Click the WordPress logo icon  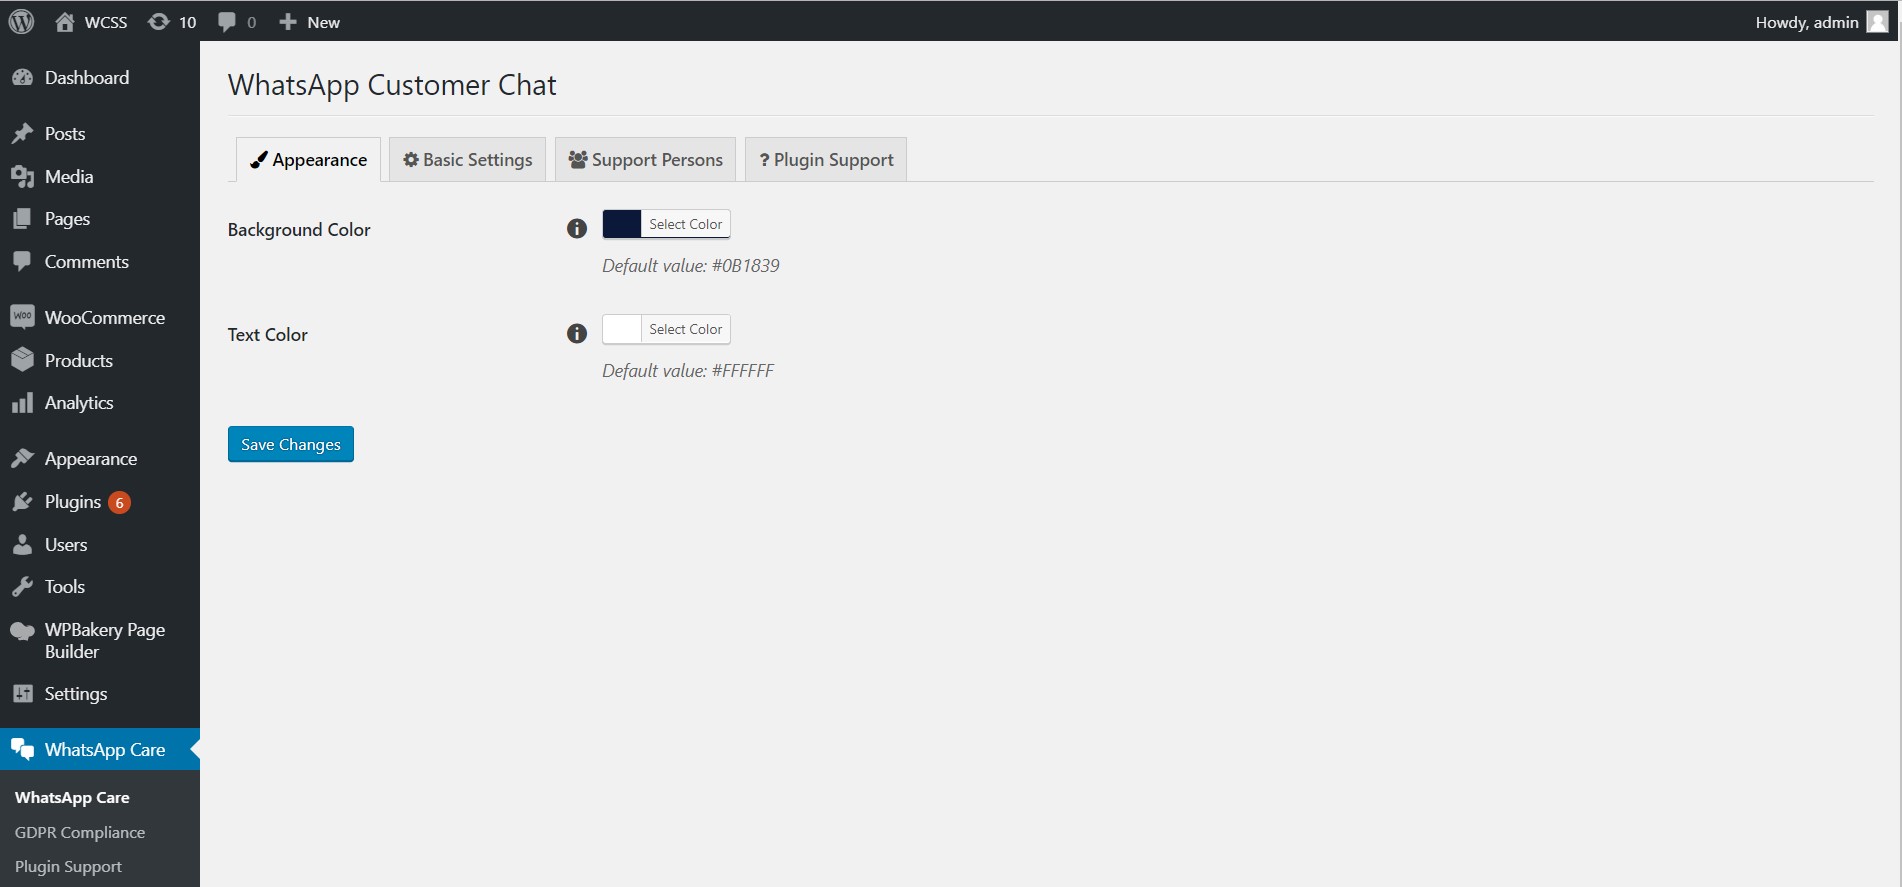(x=21, y=21)
